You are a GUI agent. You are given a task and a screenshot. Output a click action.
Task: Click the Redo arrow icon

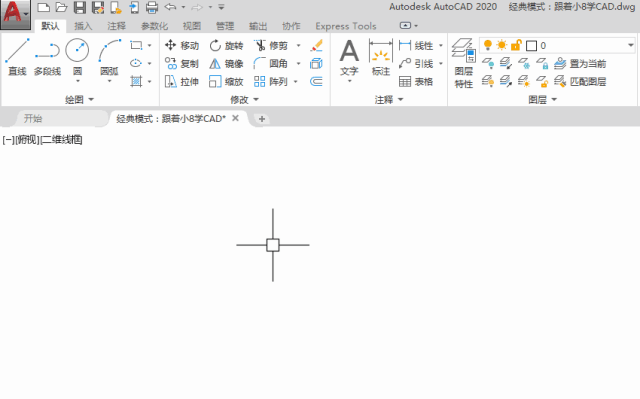tap(197, 7)
